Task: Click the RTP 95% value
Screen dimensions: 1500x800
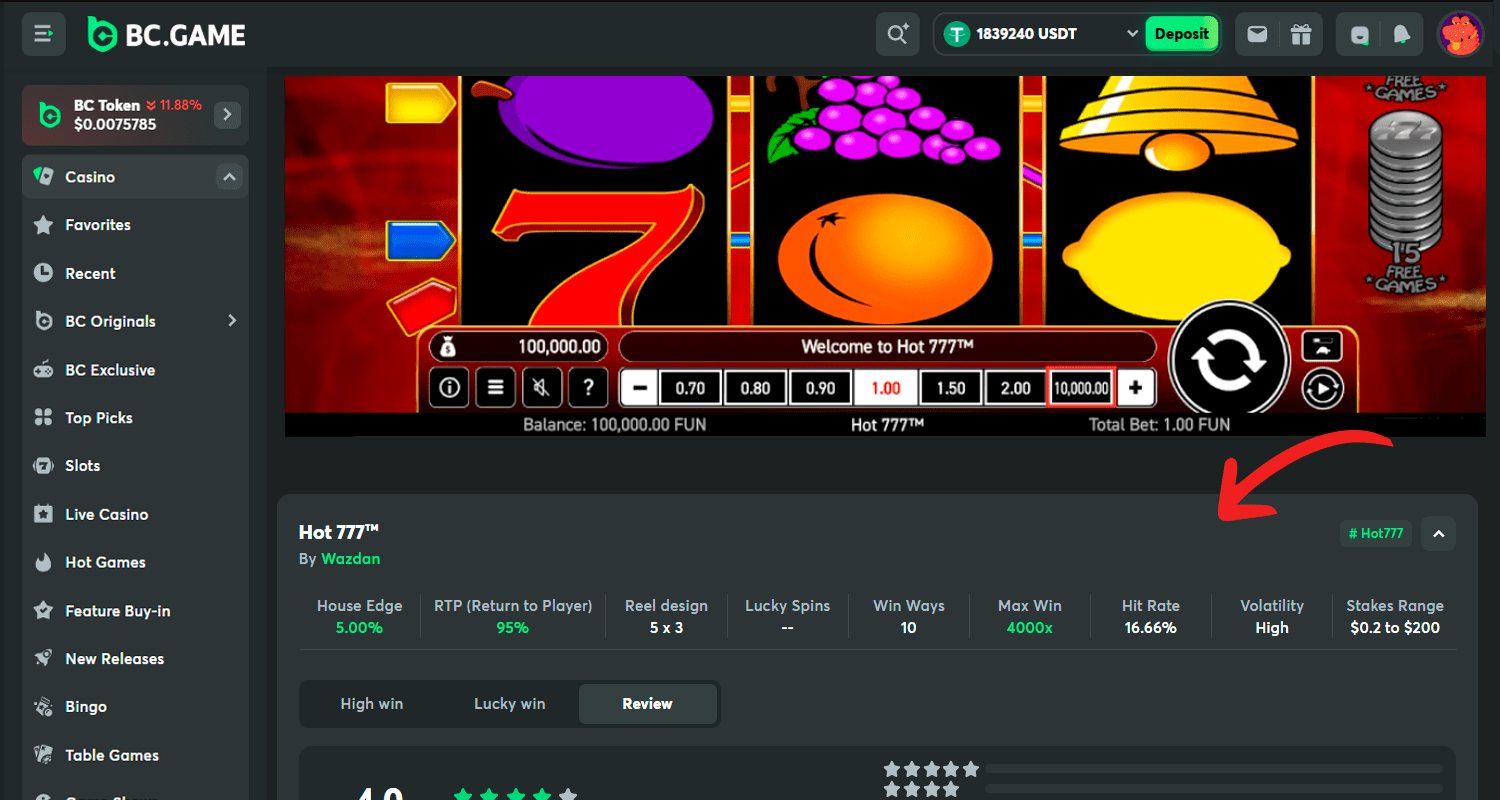Action: (x=513, y=628)
